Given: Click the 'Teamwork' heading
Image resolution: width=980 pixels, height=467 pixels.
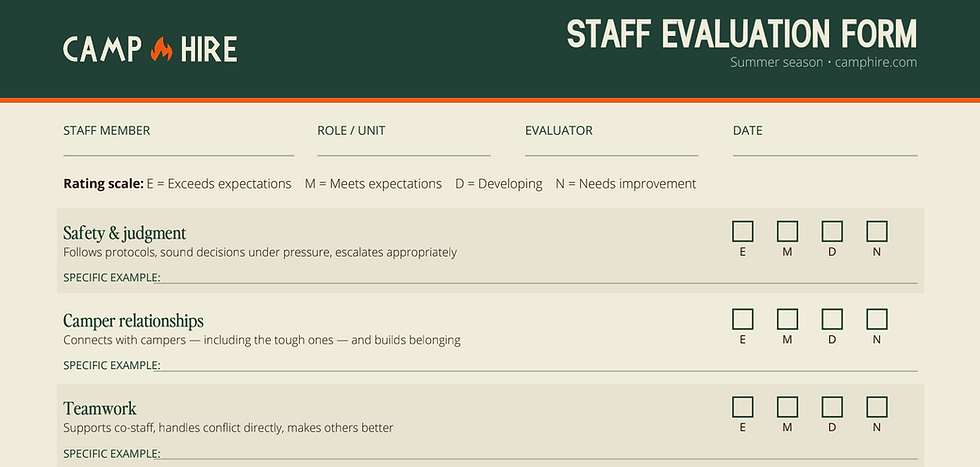Looking at the screenshot, I should click(x=99, y=409).
